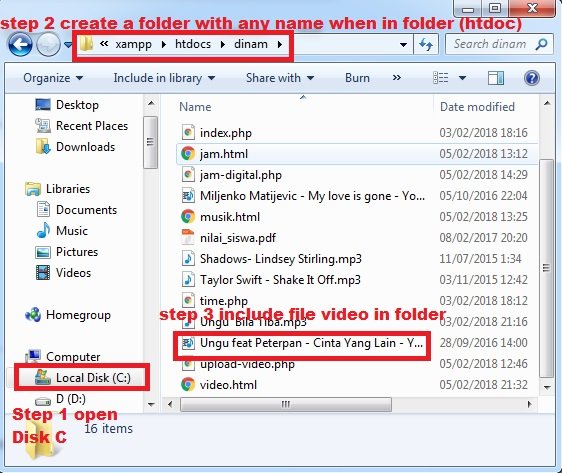Image resolution: width=562 pixels, height=473 pixels.
Task: Click the Search dinam input field
Action: [x=490, y=44]
